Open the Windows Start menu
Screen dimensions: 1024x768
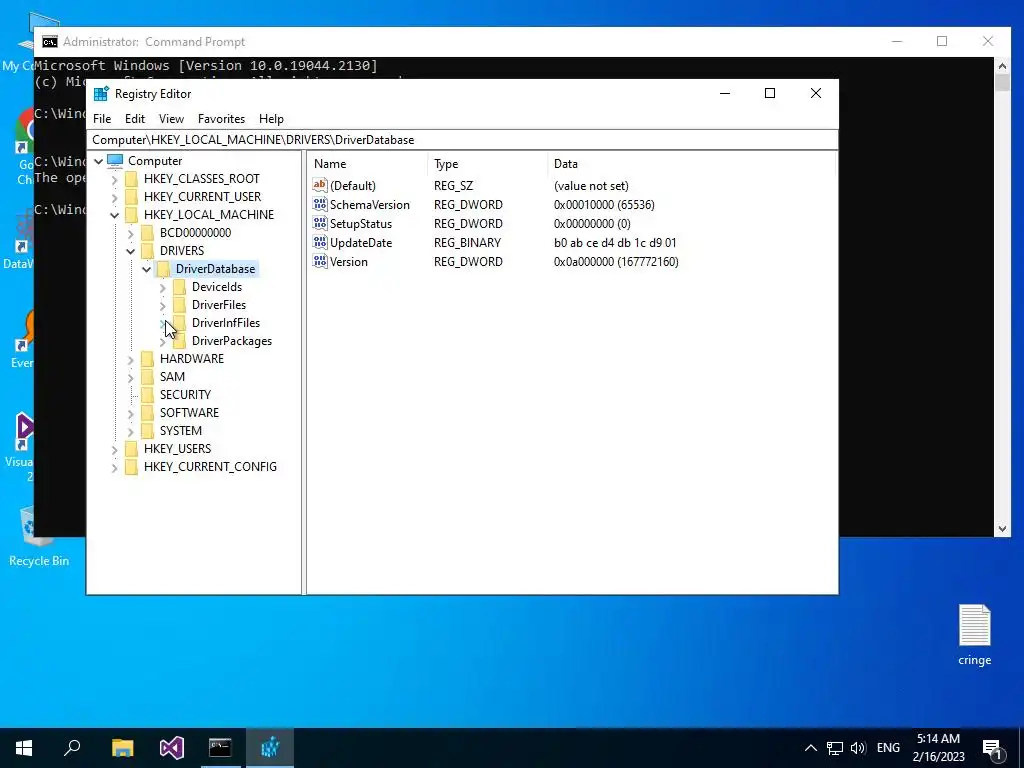(x=24, y=748)
